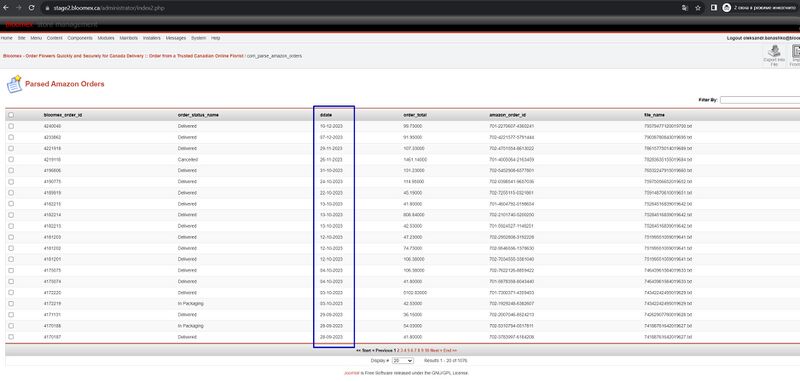Screen dimensions: 800x382
Task: Click the 31-10-2023 date cell
Action: click(331, 170)
